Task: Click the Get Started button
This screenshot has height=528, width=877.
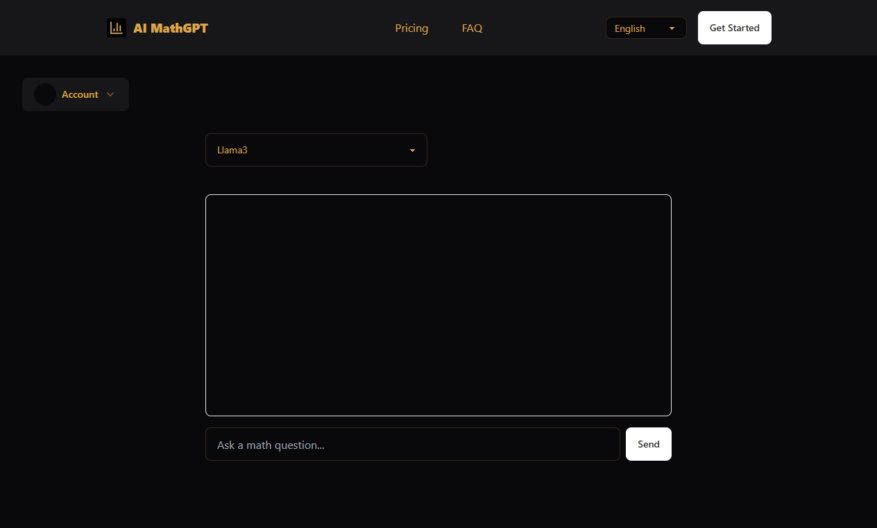Action: [734, 28]
